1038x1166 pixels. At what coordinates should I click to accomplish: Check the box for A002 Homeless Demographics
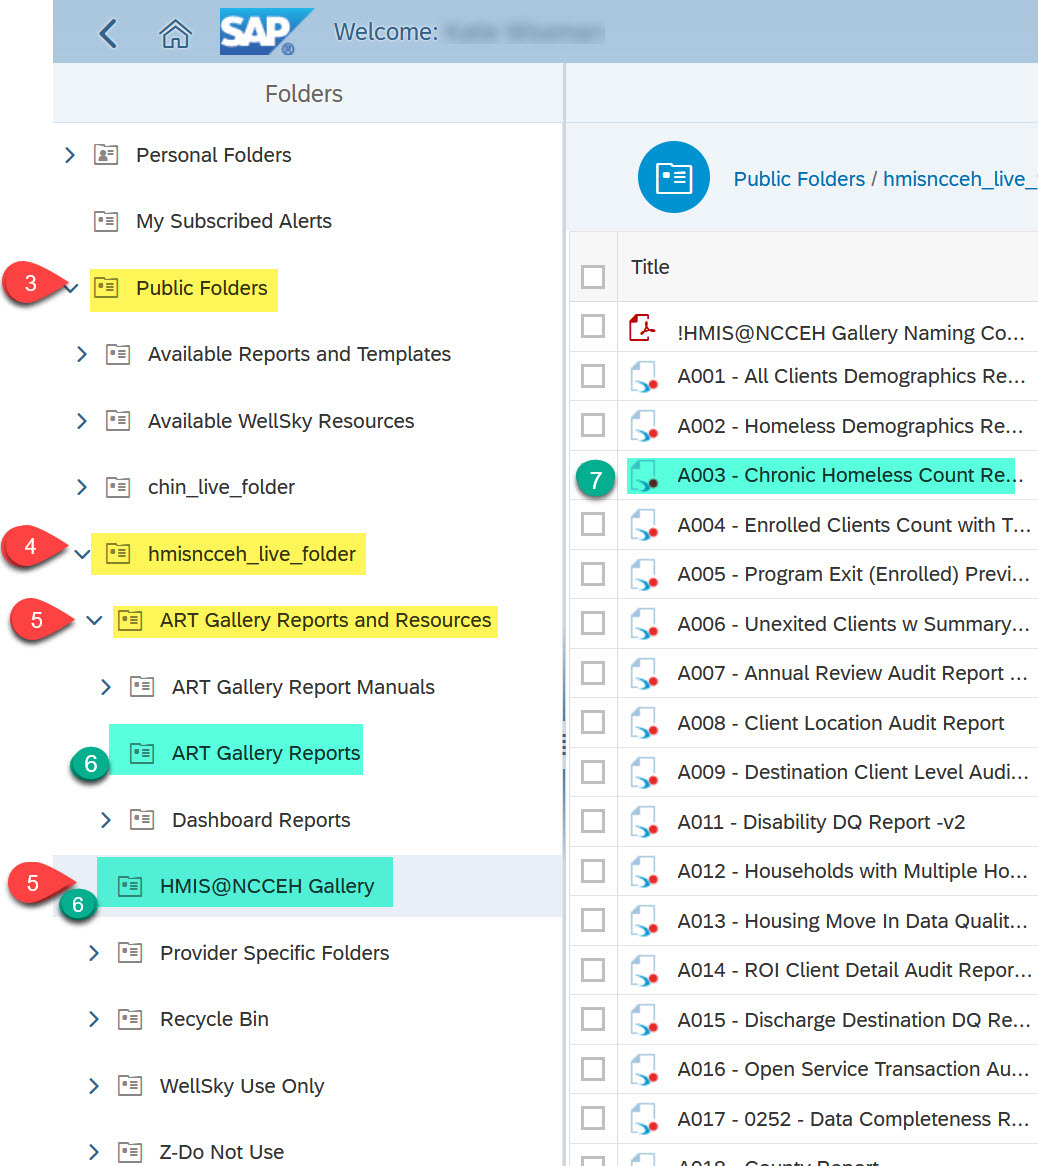pyautogui.click(x=593, y=426)
